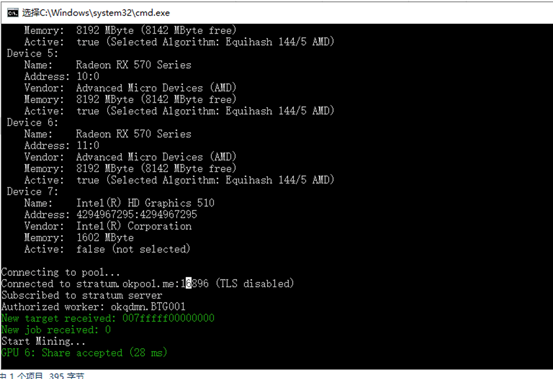Click the 'Subscribed to stratum server' line
Image resolution: width=553 pixels, height=379 pixels.
(82, 295)
